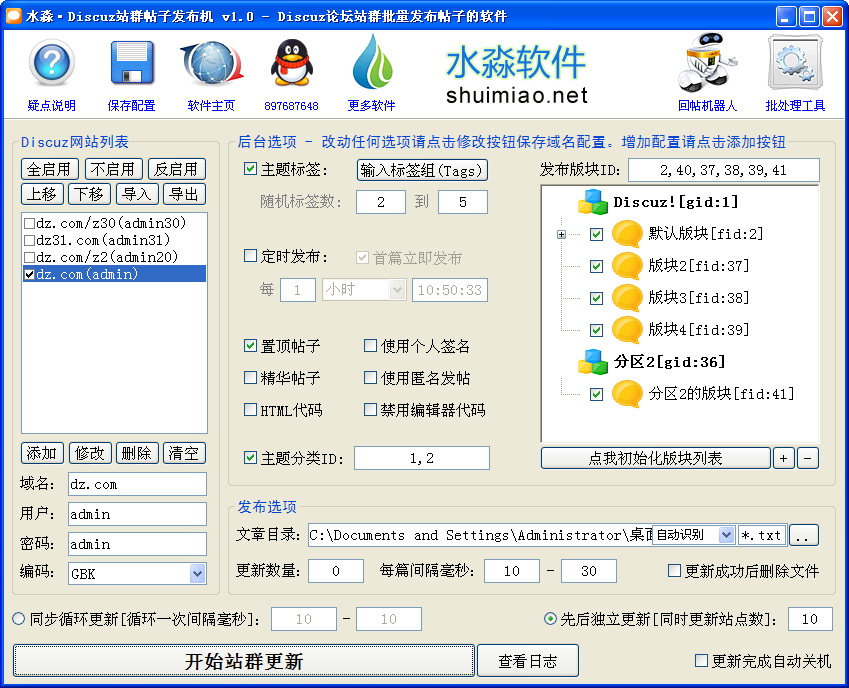Screen dimensions: 849x688
Task: Click the 反启用 button
Action: [177, 169]
